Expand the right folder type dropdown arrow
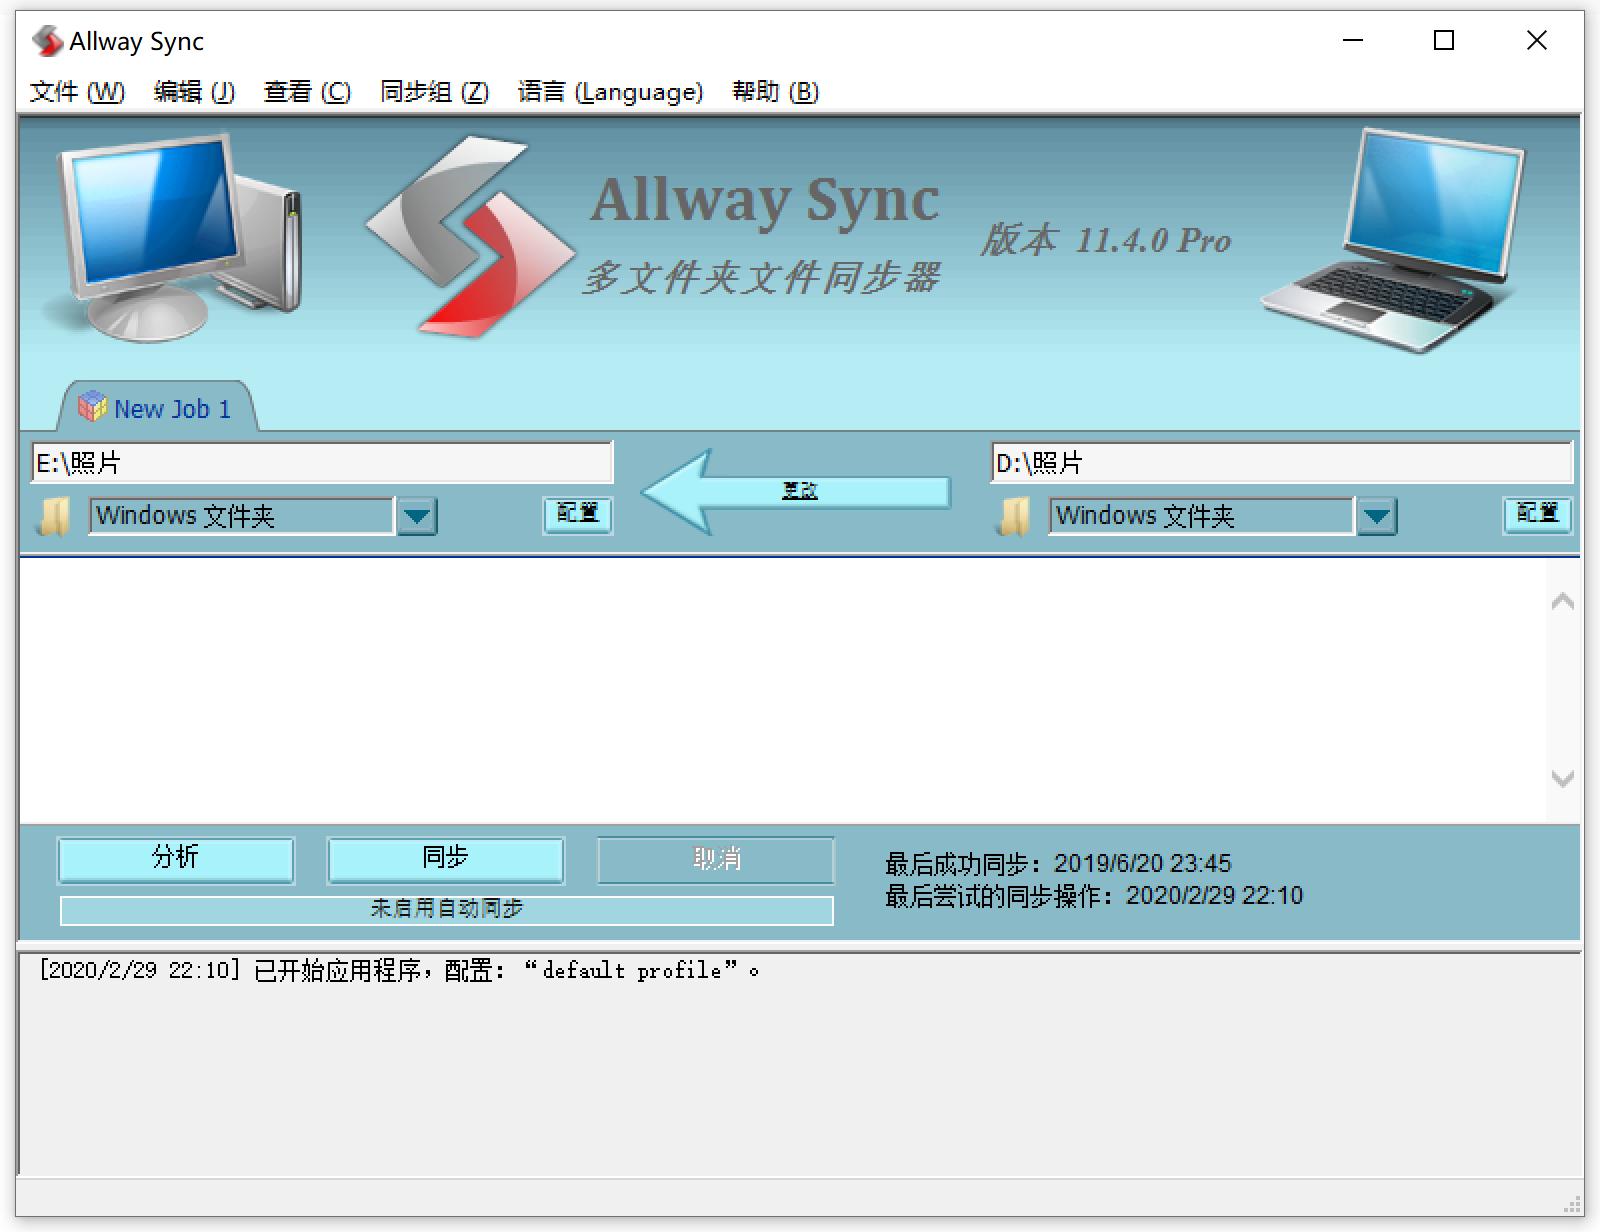The height and width of the screenshot is (1232, 1600). 1377,517
